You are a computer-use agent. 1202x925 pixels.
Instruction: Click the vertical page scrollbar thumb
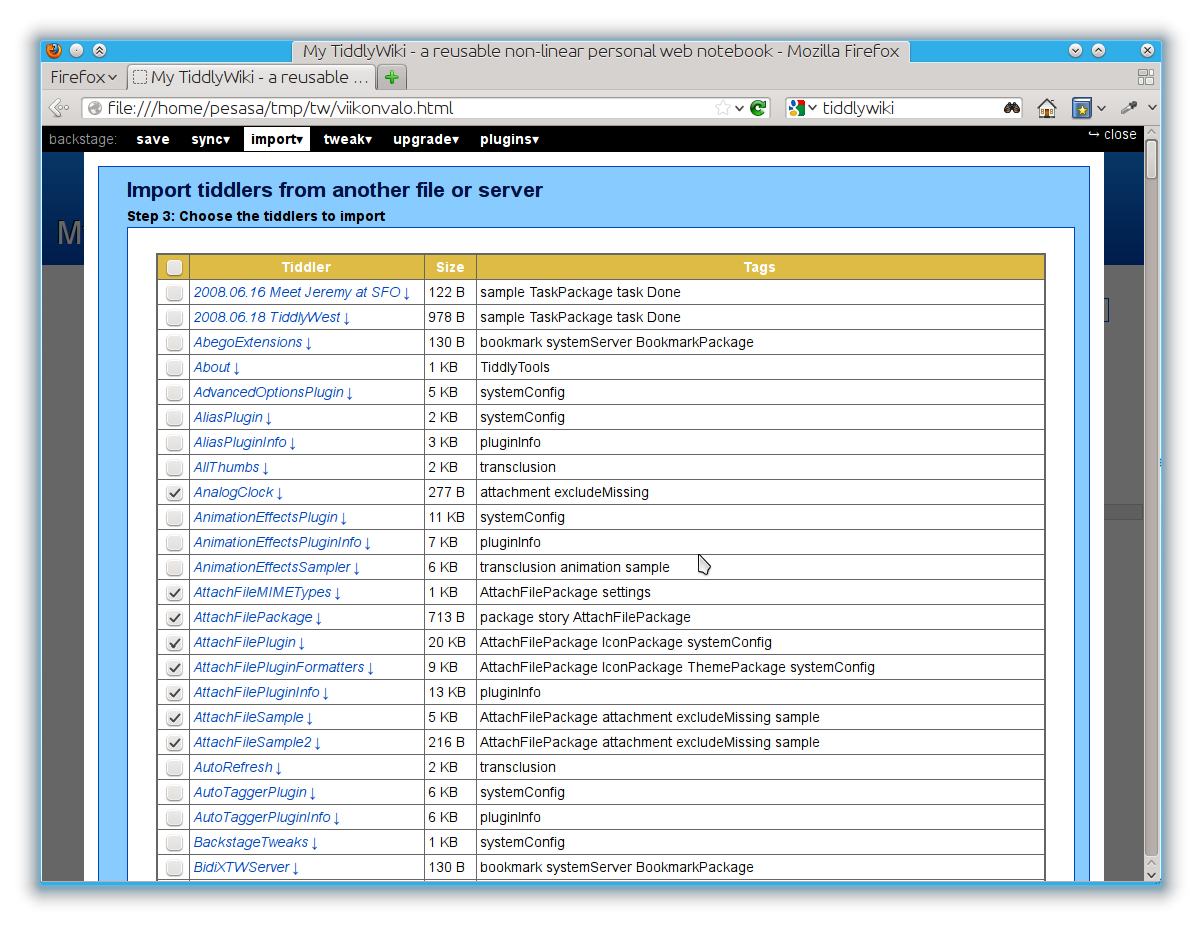(x=1152, y=160)
